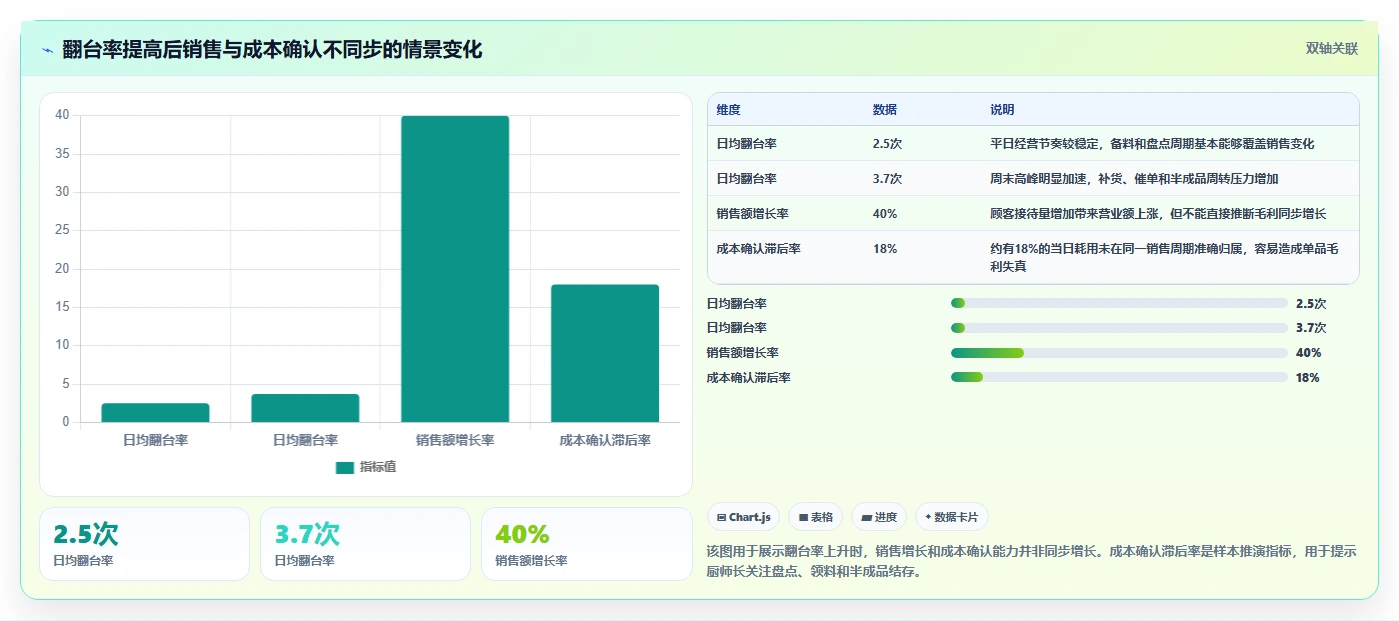Click the progress bar labeled 2.5次
Viewport: 1399px width, 621px height.
(x=1119, y=303)
